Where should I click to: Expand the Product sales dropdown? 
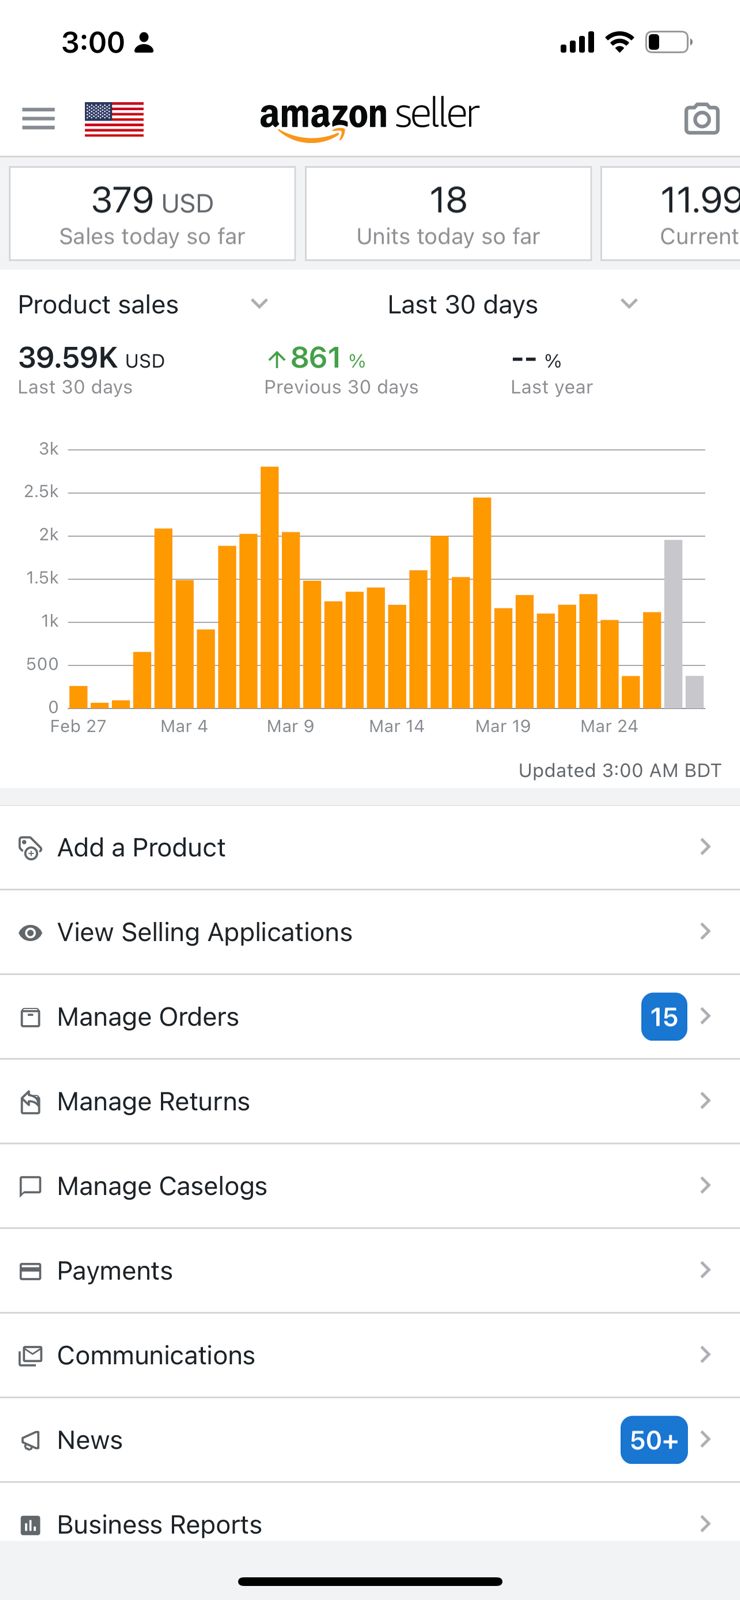259,304
